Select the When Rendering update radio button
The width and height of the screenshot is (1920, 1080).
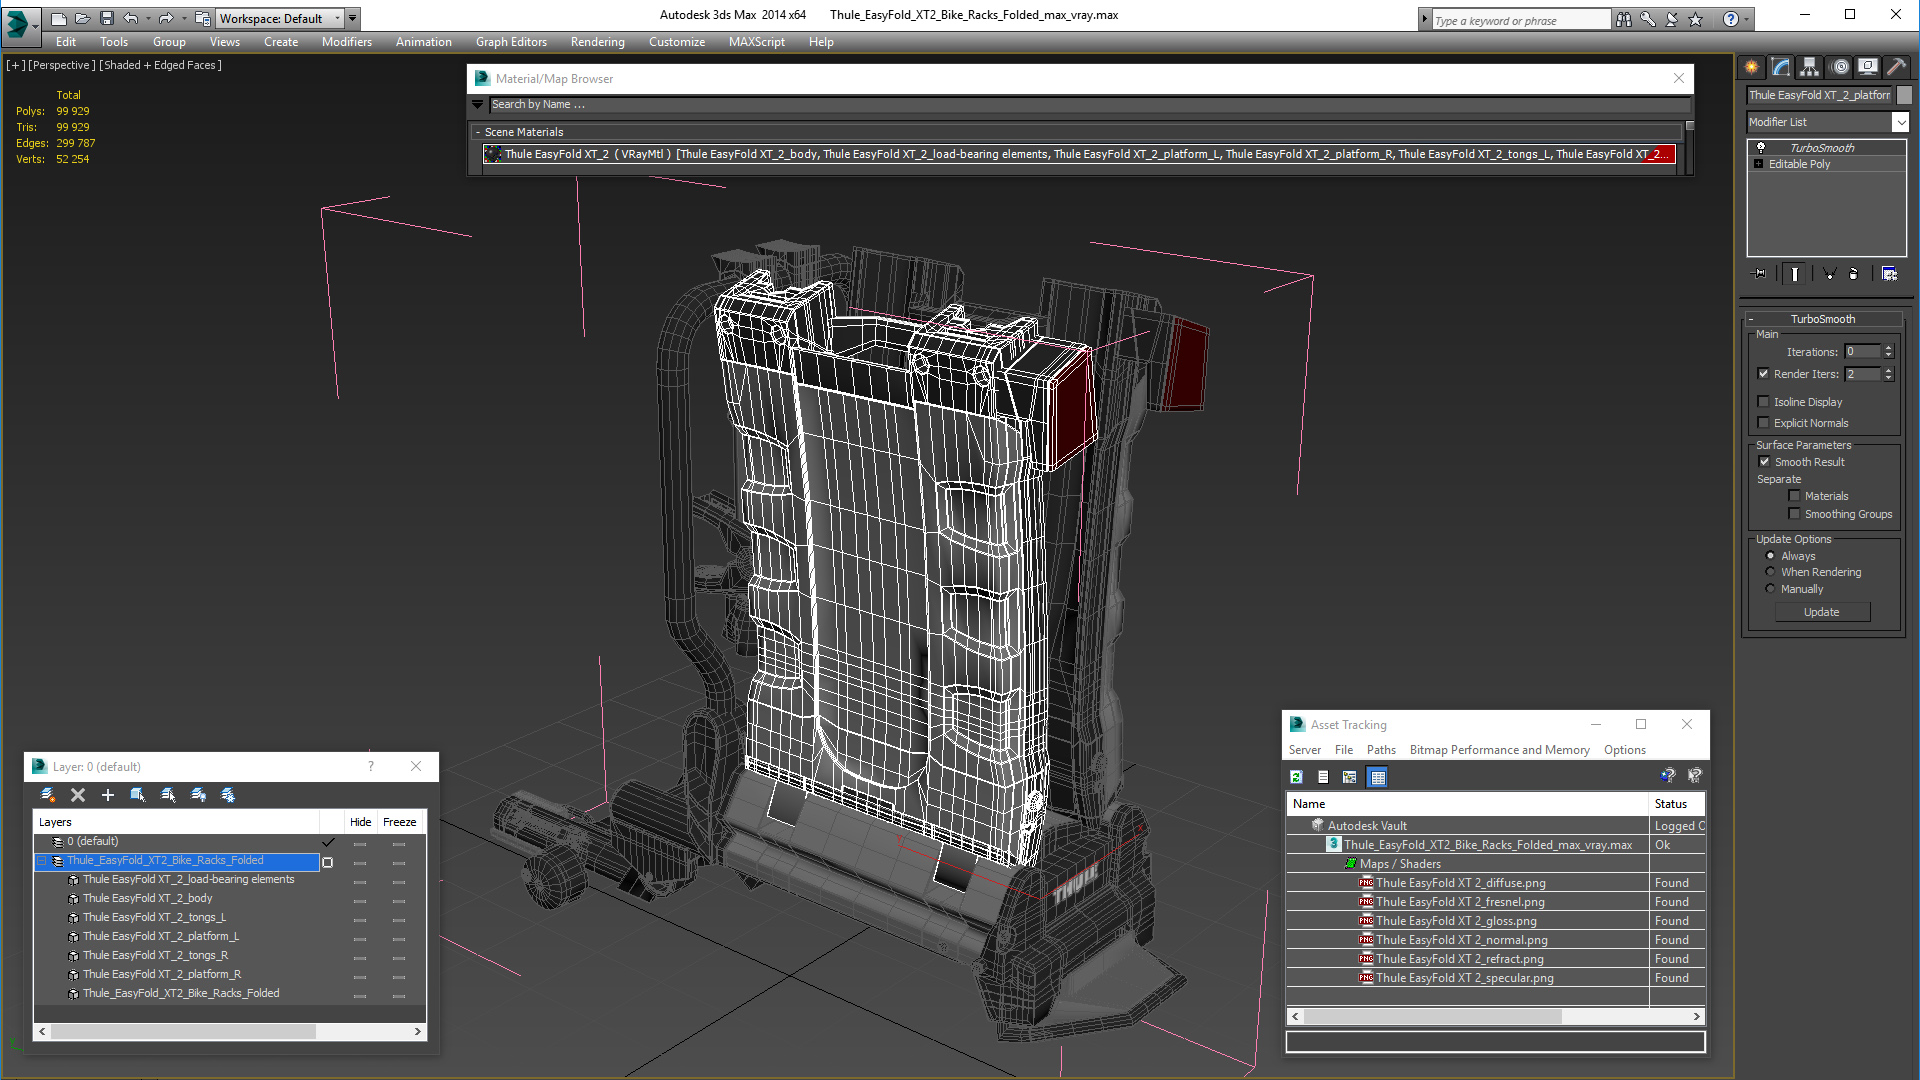click(1771, 572)
